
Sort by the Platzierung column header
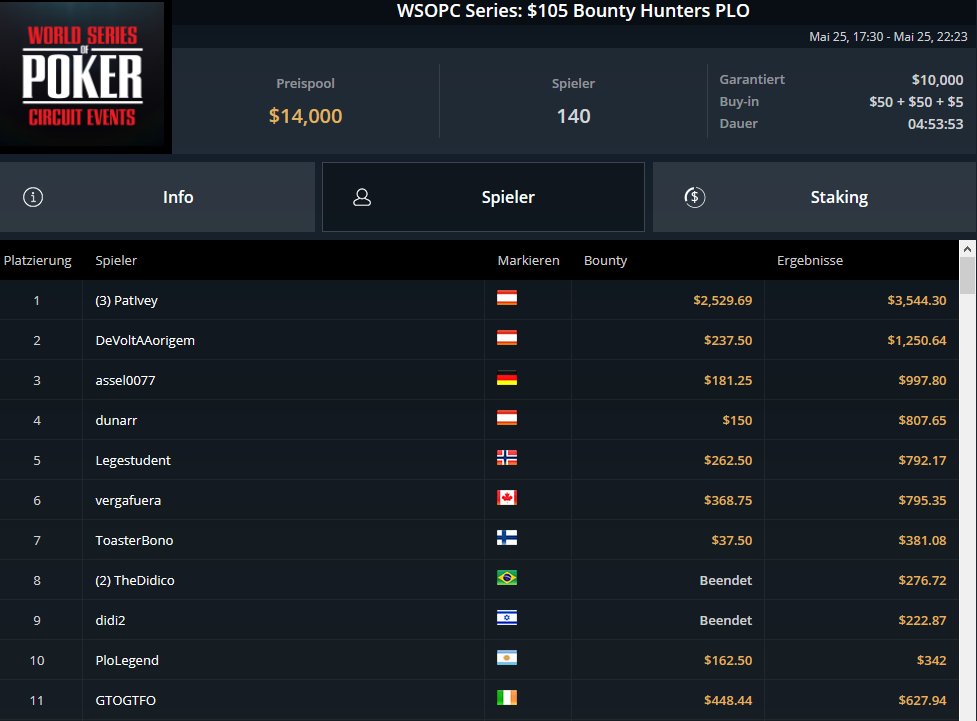(x=37, y=260)
